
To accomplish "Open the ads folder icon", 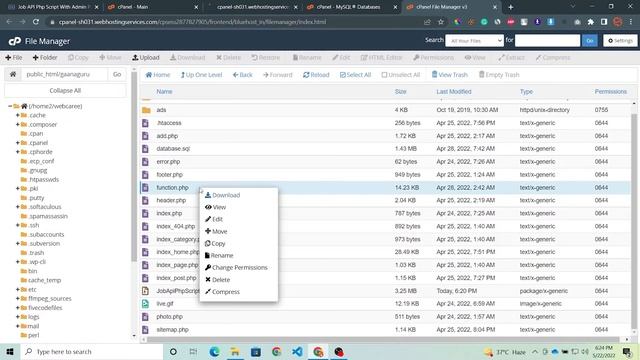I will click(146, 110).
